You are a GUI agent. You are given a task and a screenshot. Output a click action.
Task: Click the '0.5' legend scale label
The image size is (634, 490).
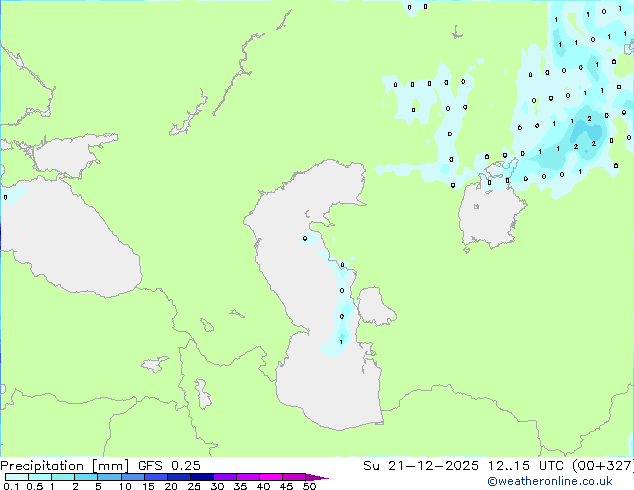(x=35, y=486)
